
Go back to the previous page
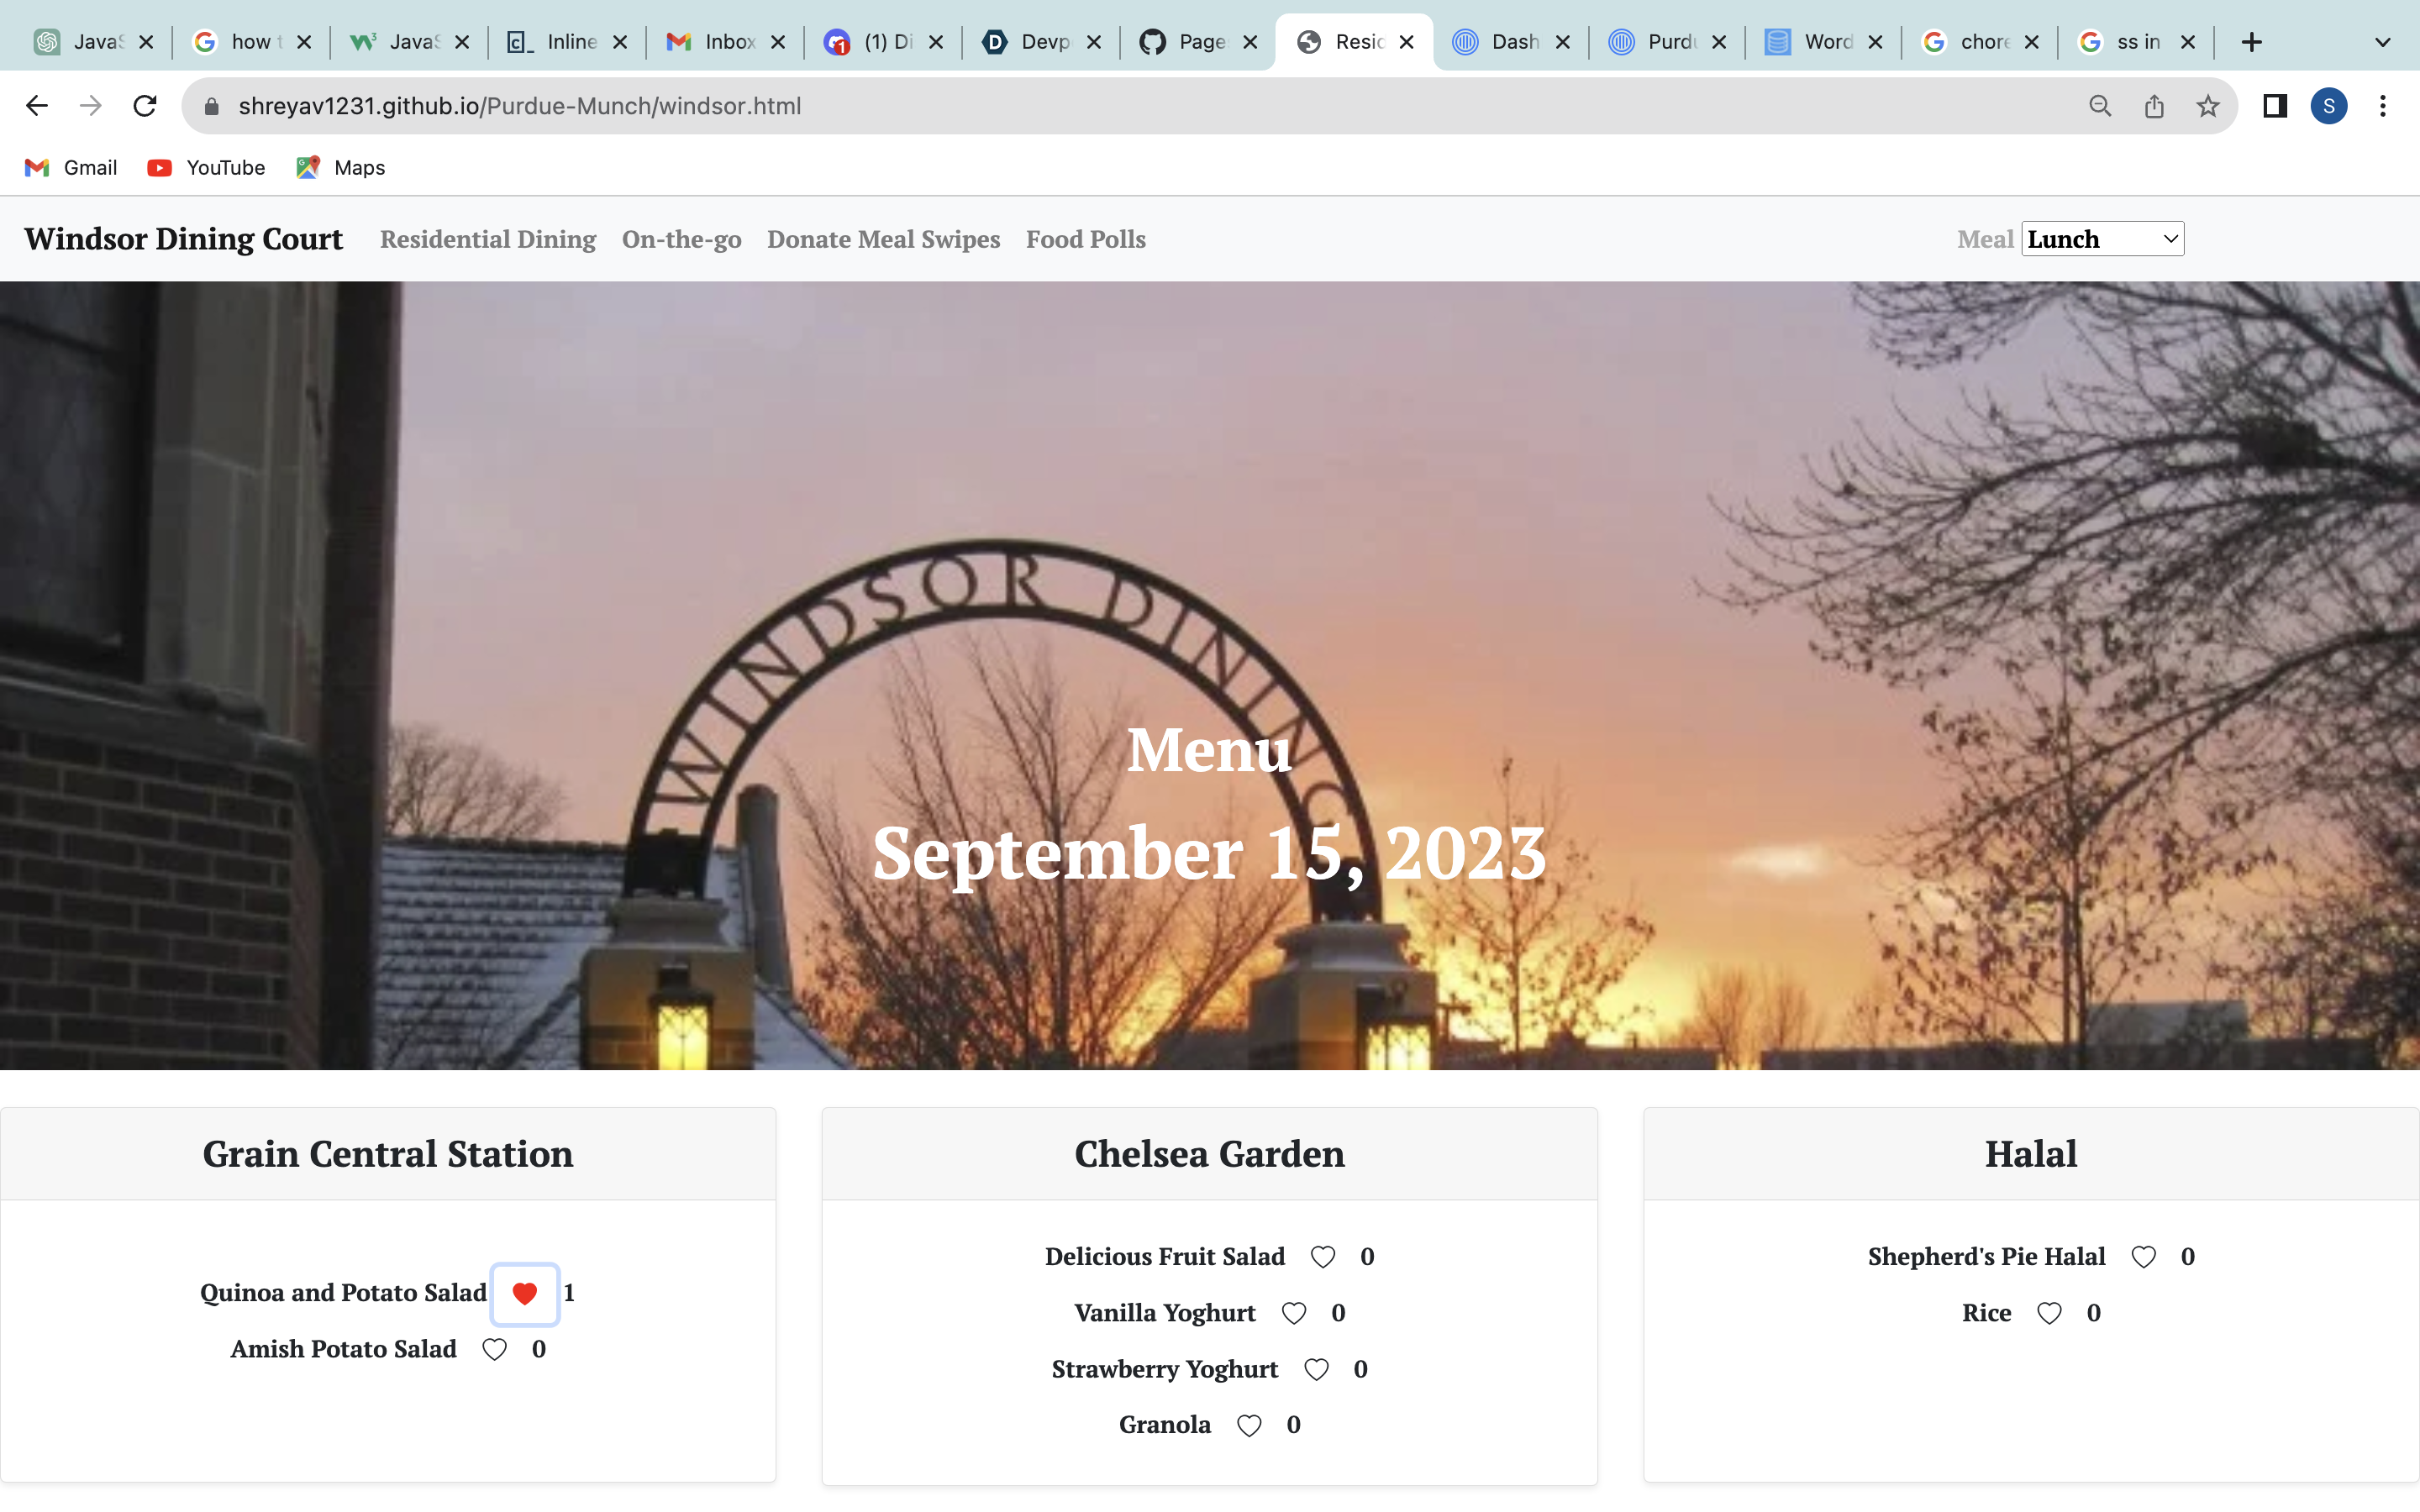coord(37,106)
